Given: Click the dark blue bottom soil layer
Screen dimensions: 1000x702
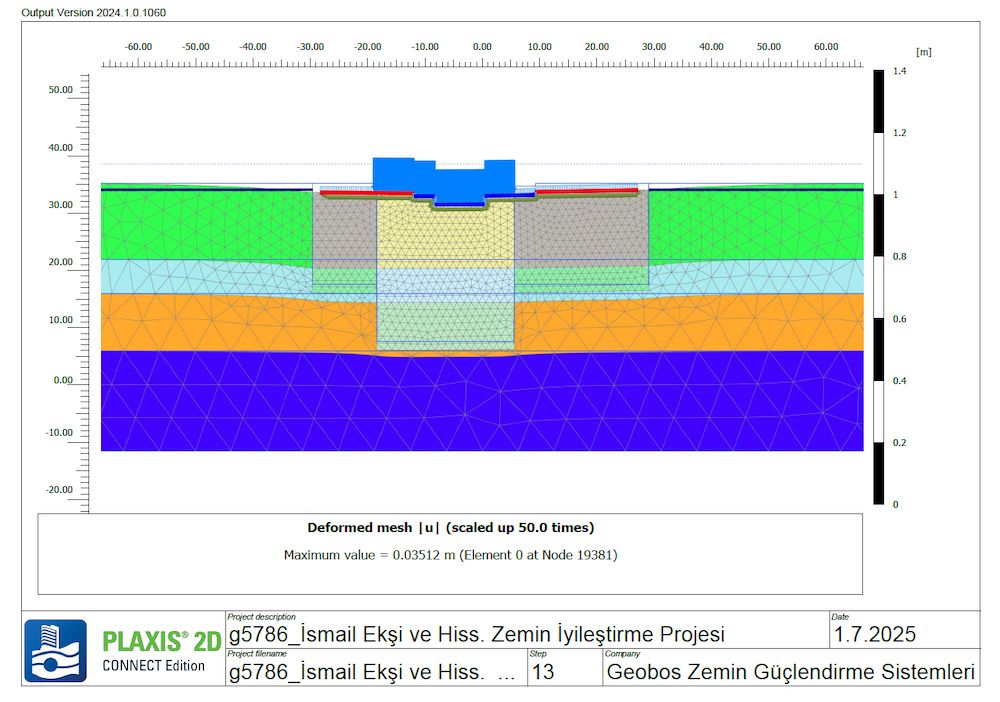Looking at the screenshot, I should tap(480, 400).
